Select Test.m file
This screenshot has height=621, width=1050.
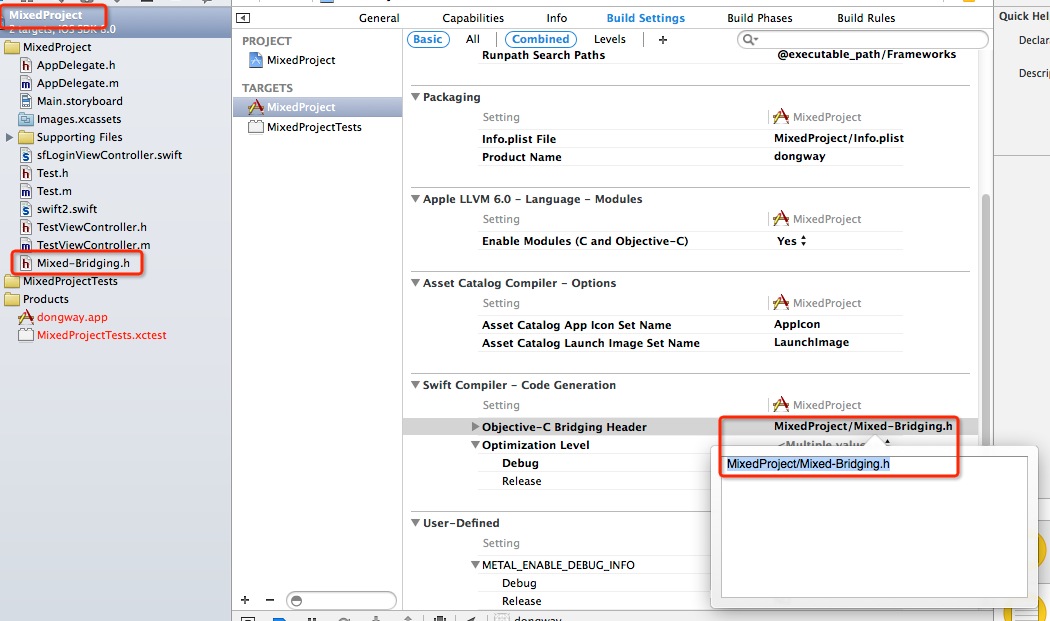click(54, 191)
